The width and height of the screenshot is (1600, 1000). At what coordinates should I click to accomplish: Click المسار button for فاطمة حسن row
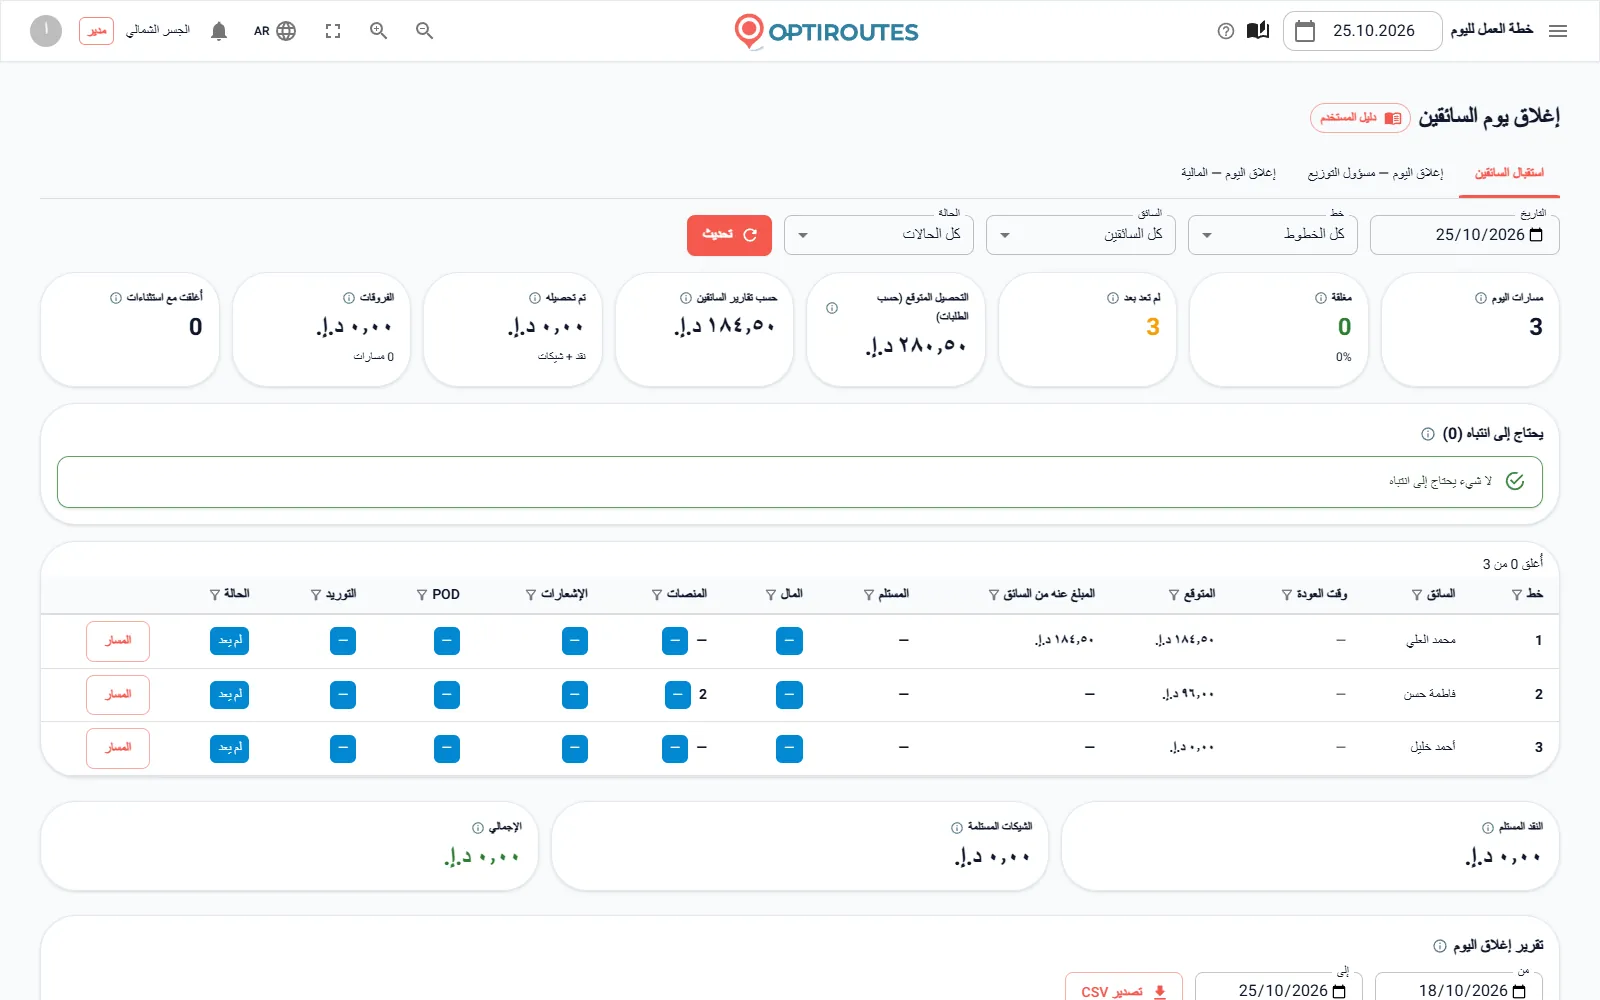(x=118, y=695)
